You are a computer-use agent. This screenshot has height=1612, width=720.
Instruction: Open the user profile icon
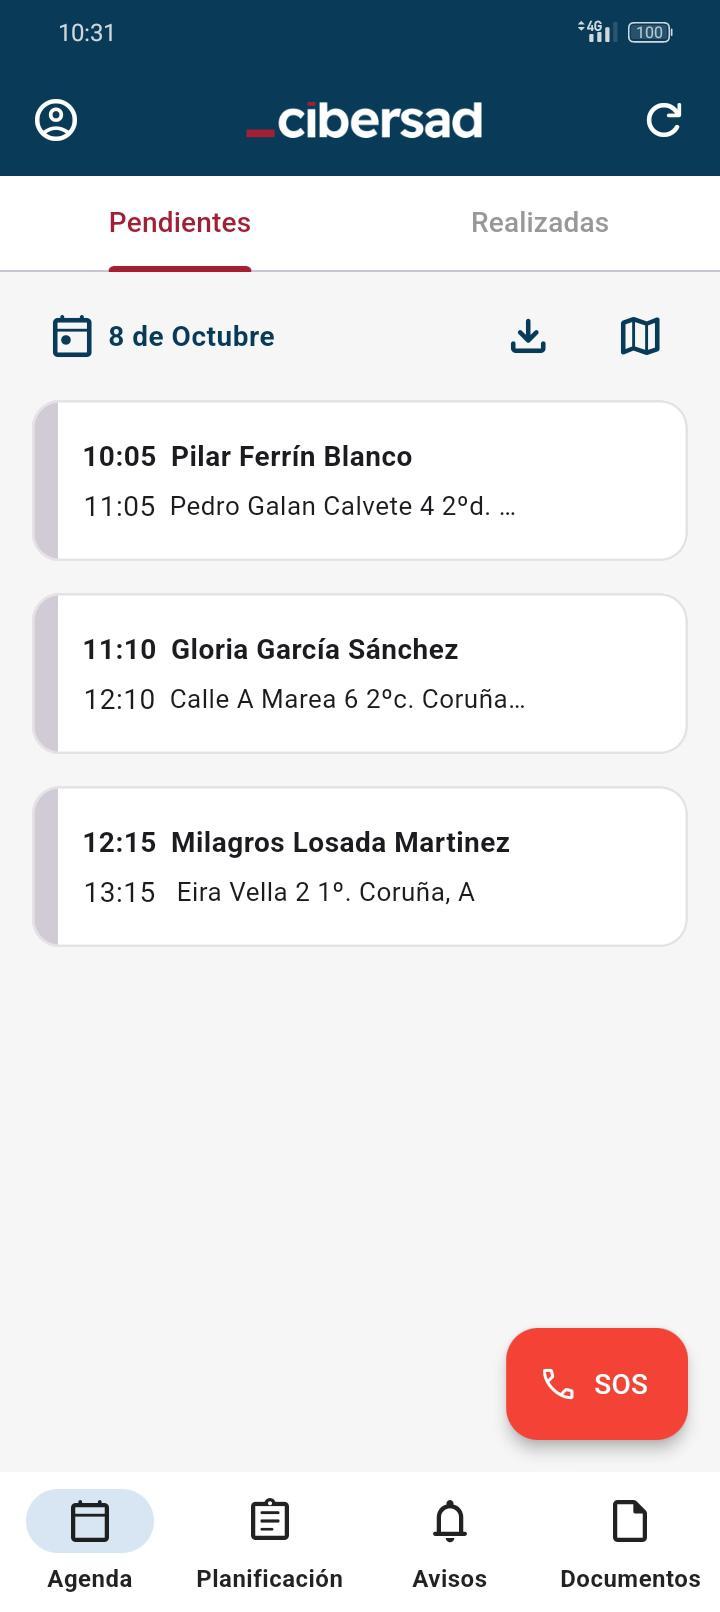click(x=56, y=120)
